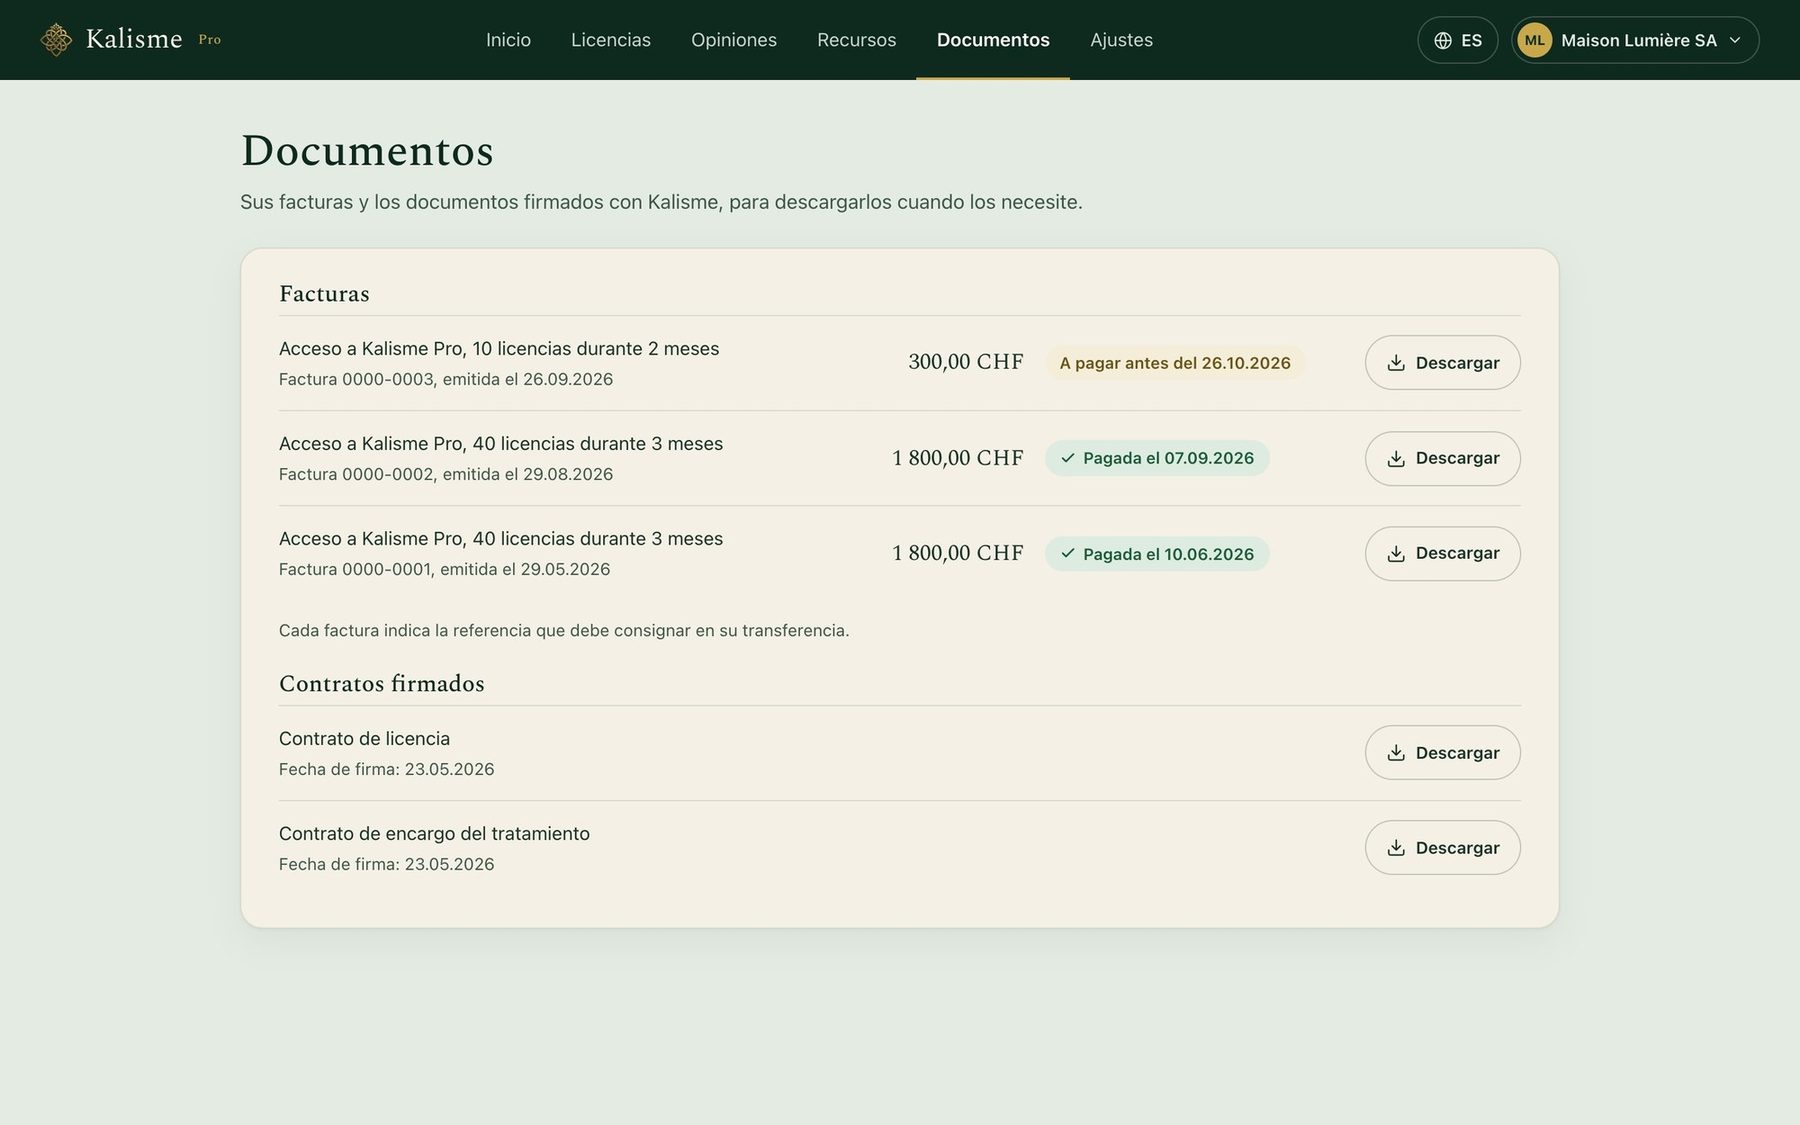Click checkmark icon in Pagada el 07.09.2026
This screenshot has width=1800, height=1125.
point(1068,458)
